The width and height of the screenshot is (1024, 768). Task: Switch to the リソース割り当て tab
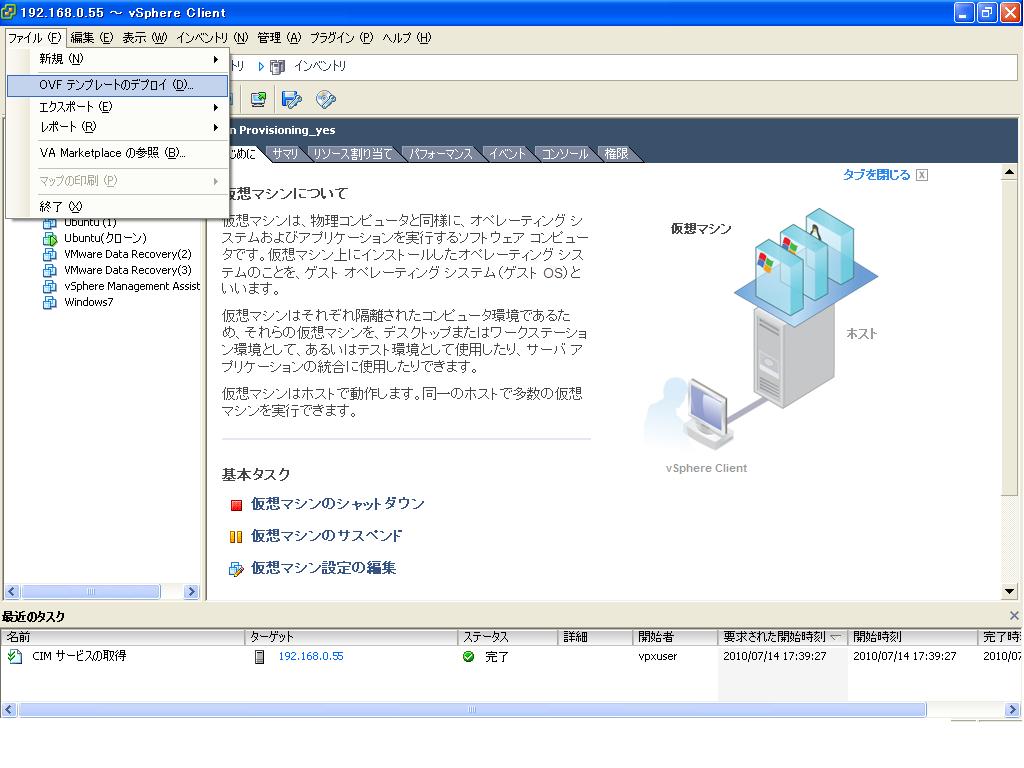353,154
